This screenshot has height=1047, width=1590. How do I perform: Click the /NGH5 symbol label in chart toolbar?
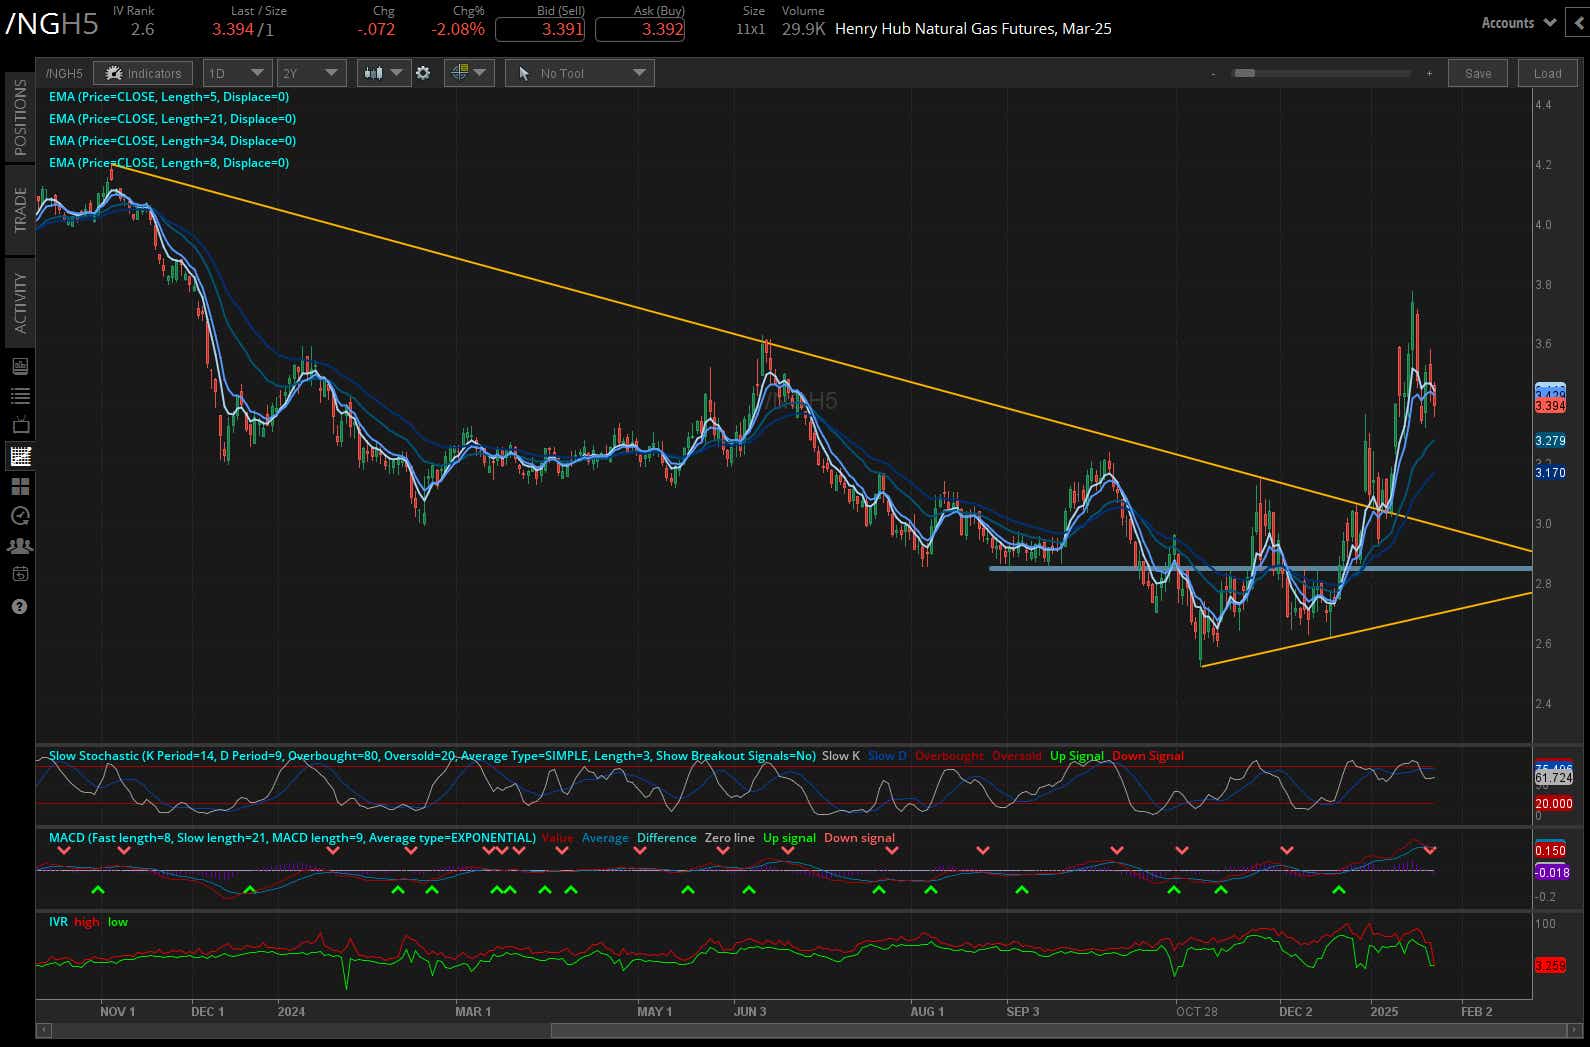(x=65, y=74)
